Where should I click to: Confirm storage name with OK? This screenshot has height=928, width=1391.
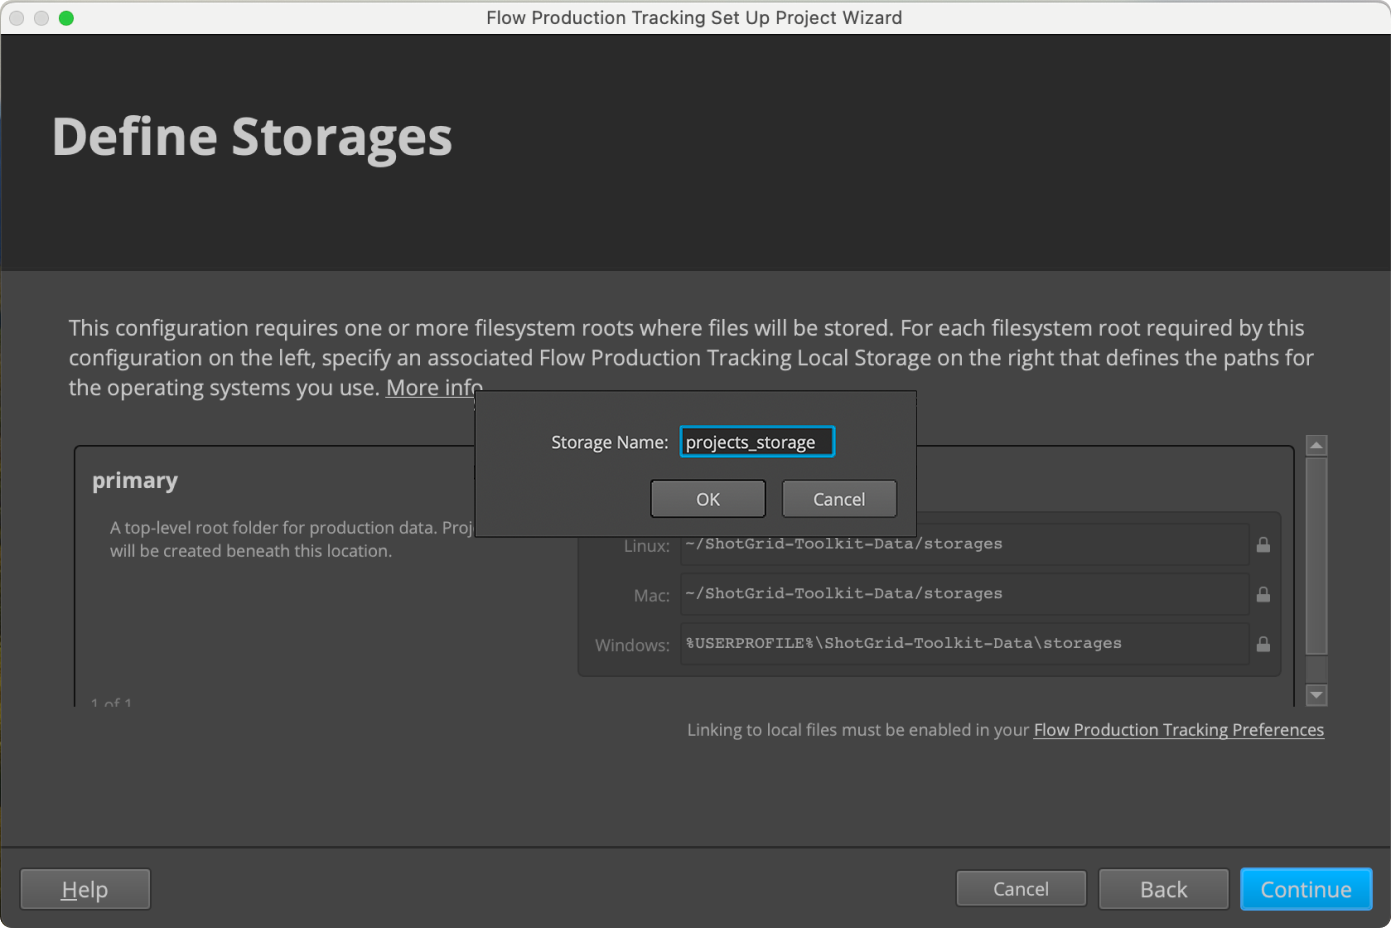[708, 499]
